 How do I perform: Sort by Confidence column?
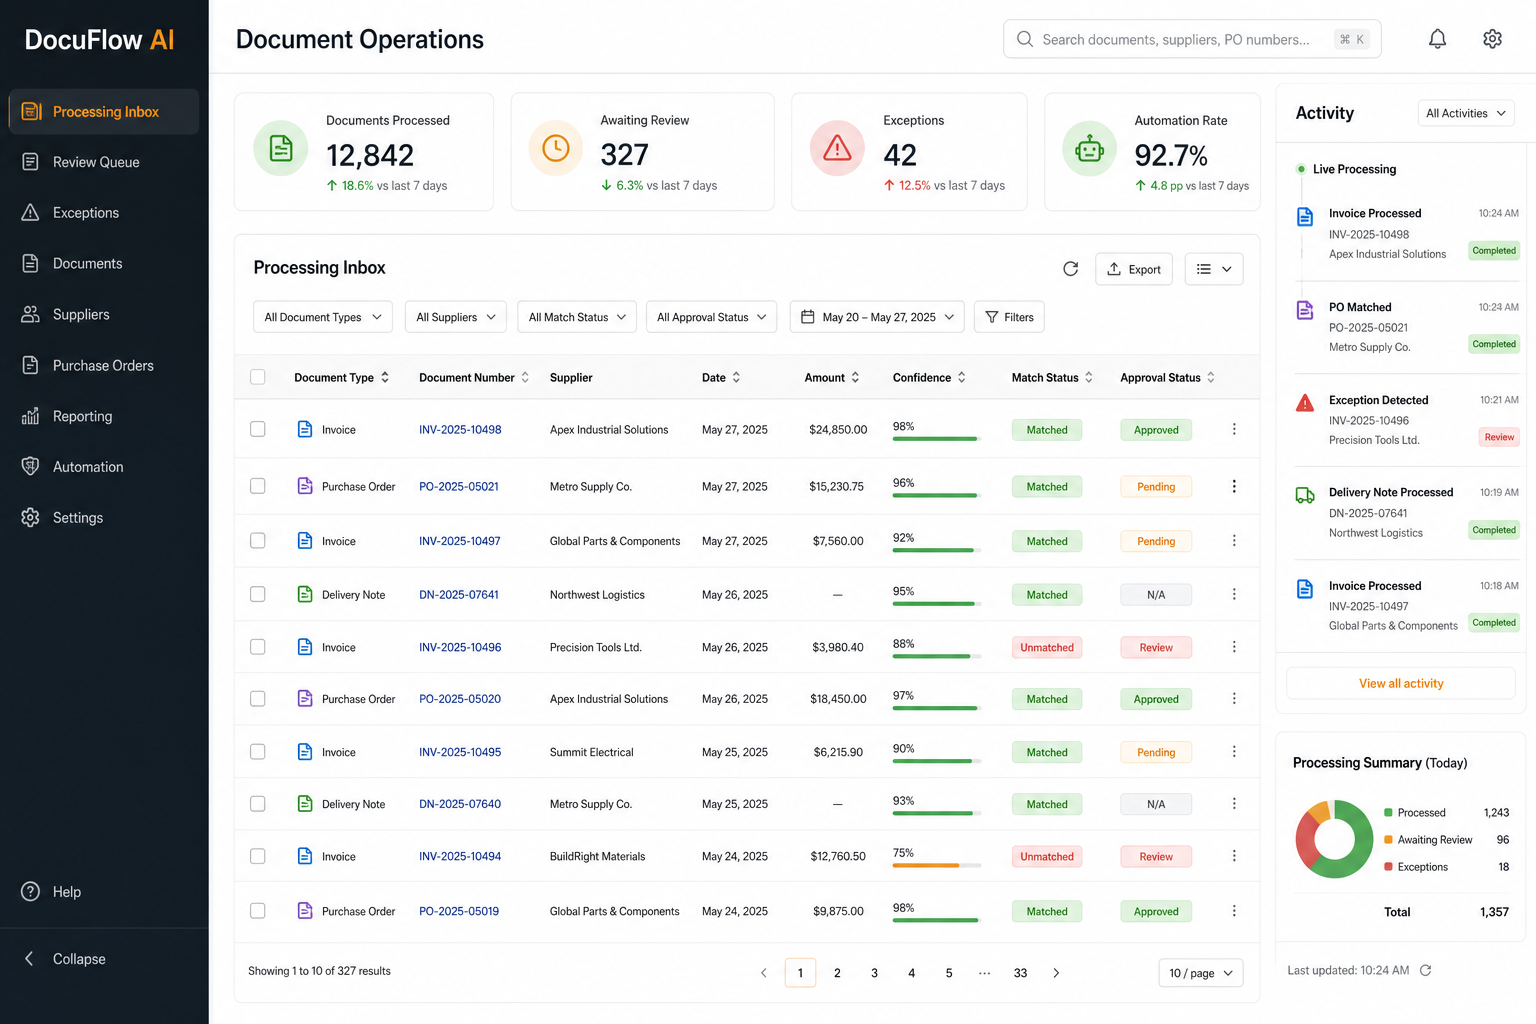[x=961, y=377]
